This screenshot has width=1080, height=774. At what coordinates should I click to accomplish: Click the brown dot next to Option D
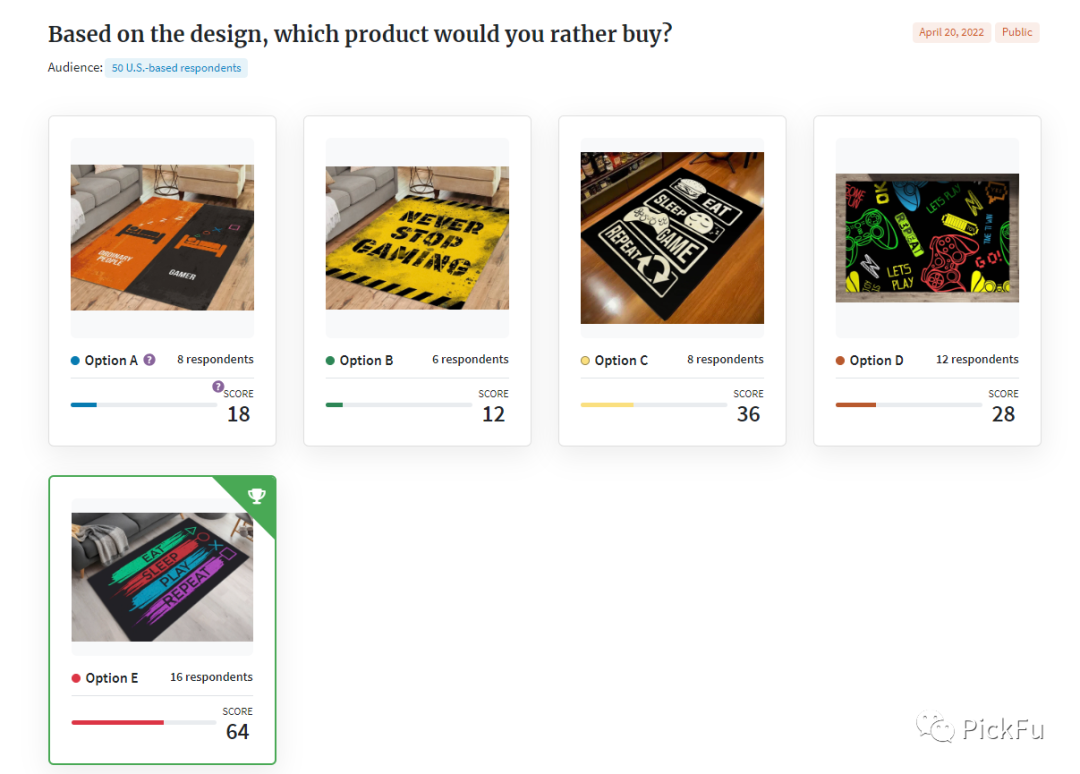[840, 360]
